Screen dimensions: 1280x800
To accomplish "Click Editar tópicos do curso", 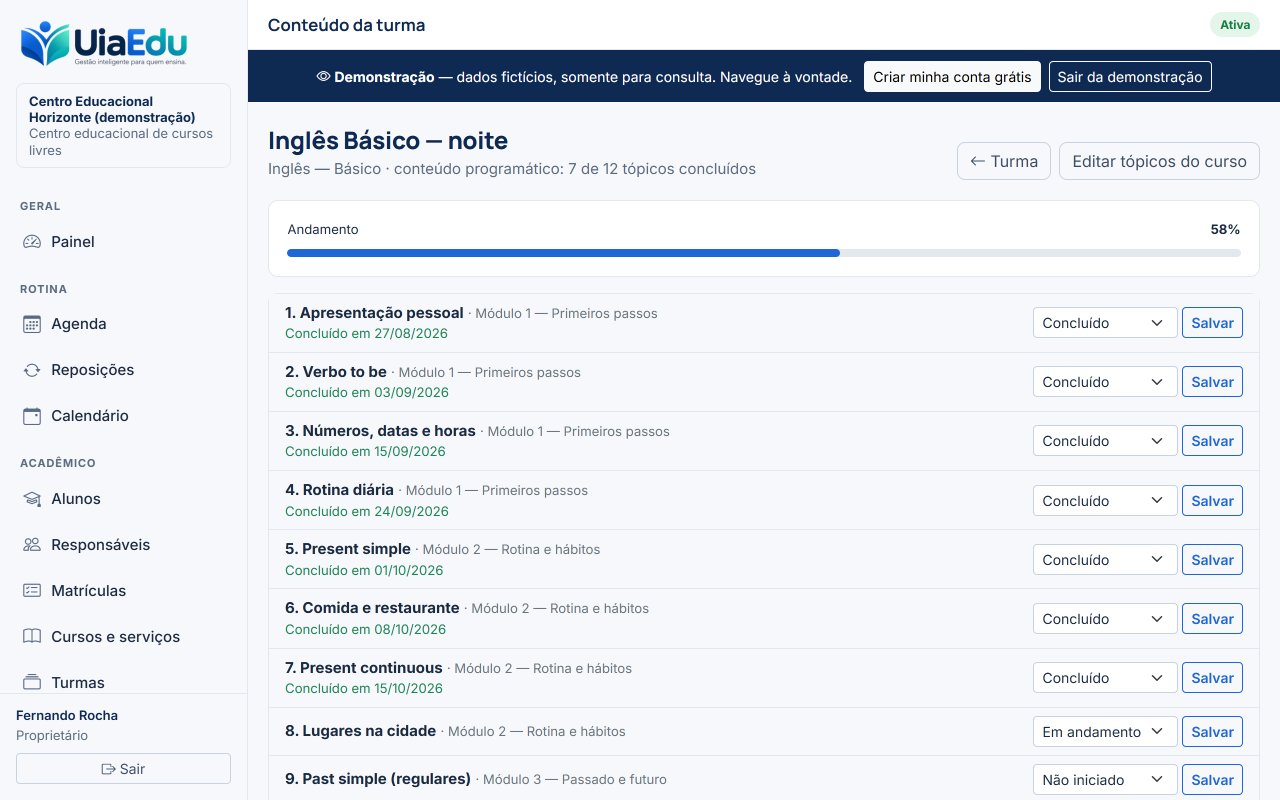I will click(1159, 161).
